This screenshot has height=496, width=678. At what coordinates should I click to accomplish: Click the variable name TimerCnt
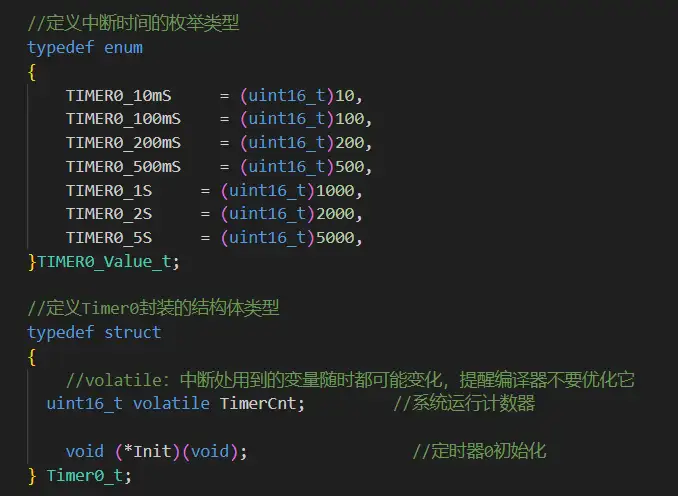click(258, 403)
